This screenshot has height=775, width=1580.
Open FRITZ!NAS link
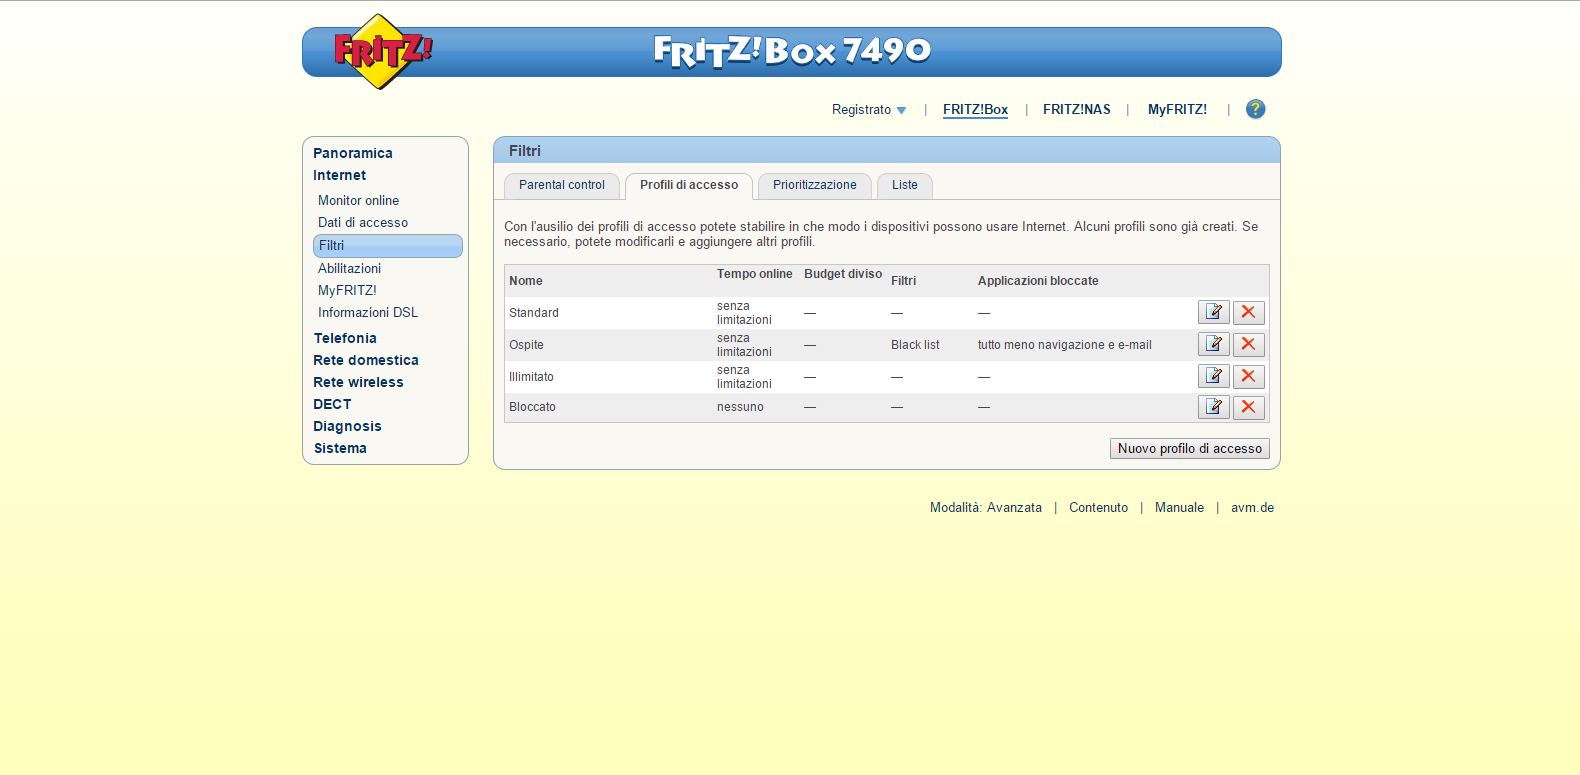pyautogui.click(x=1076, y=110)
